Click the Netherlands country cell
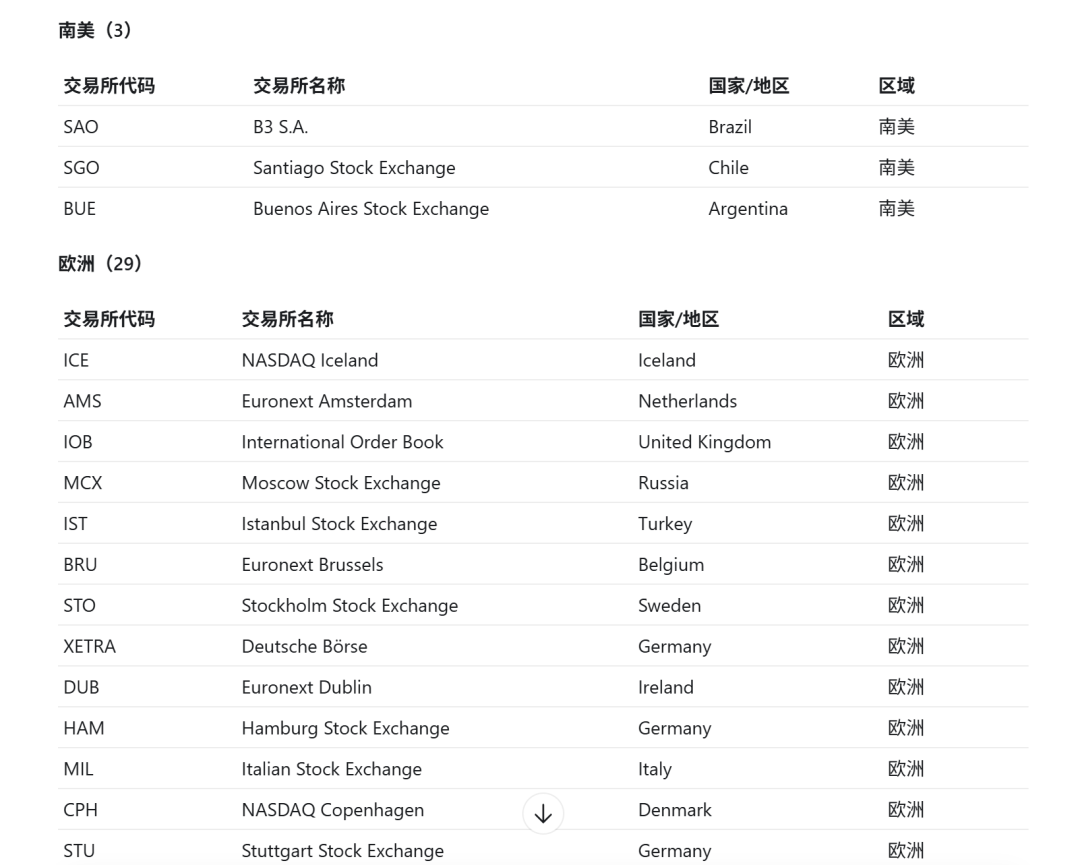 [x=687, y=401]
